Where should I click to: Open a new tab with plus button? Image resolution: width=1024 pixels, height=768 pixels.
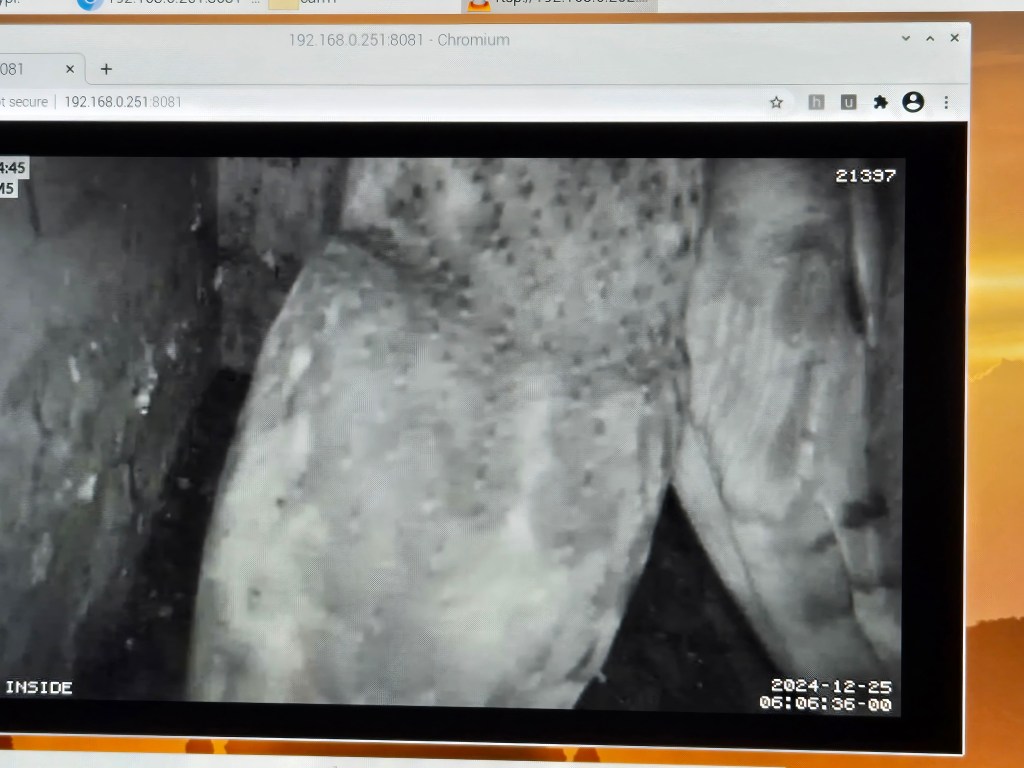(x=106, y=69)
